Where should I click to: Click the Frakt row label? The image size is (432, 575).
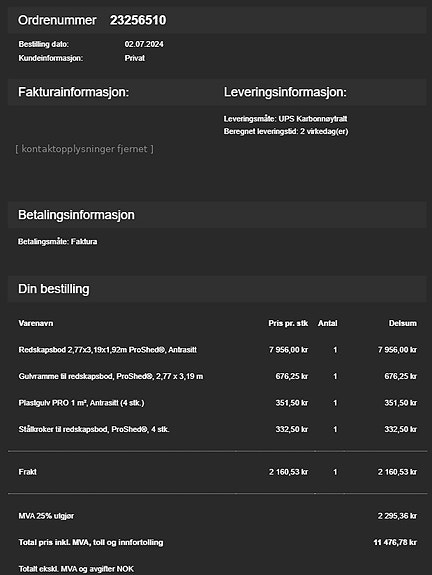28,472
